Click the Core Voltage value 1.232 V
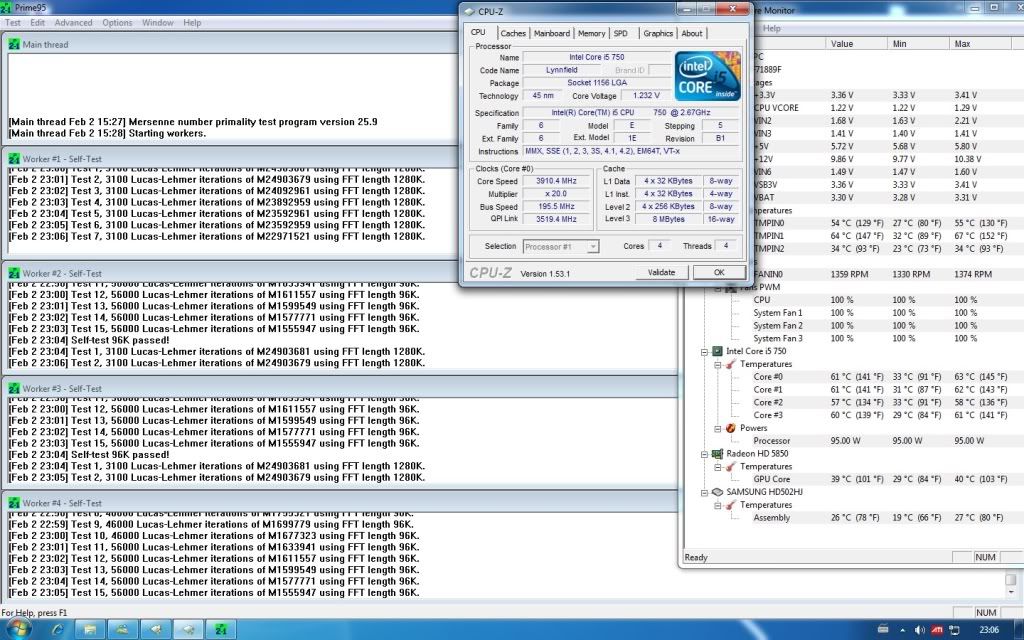 pos(646,95)
